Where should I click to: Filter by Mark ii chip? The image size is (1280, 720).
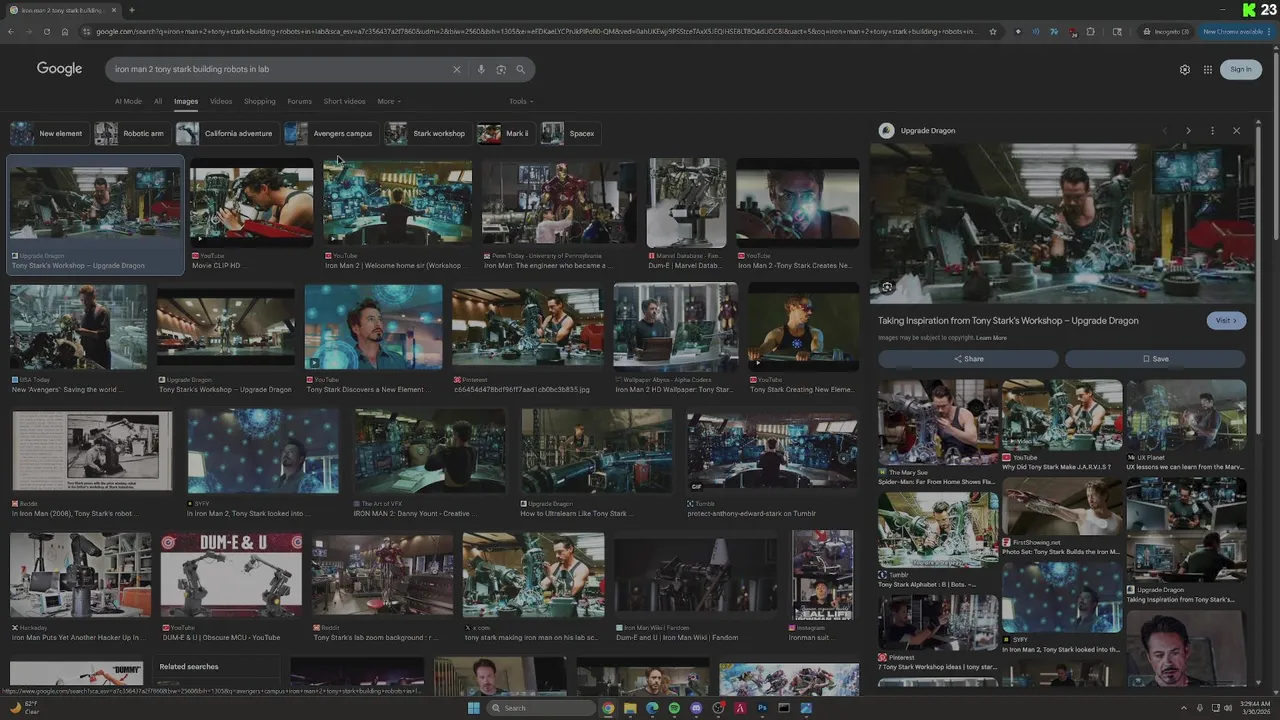pos(505,133)
